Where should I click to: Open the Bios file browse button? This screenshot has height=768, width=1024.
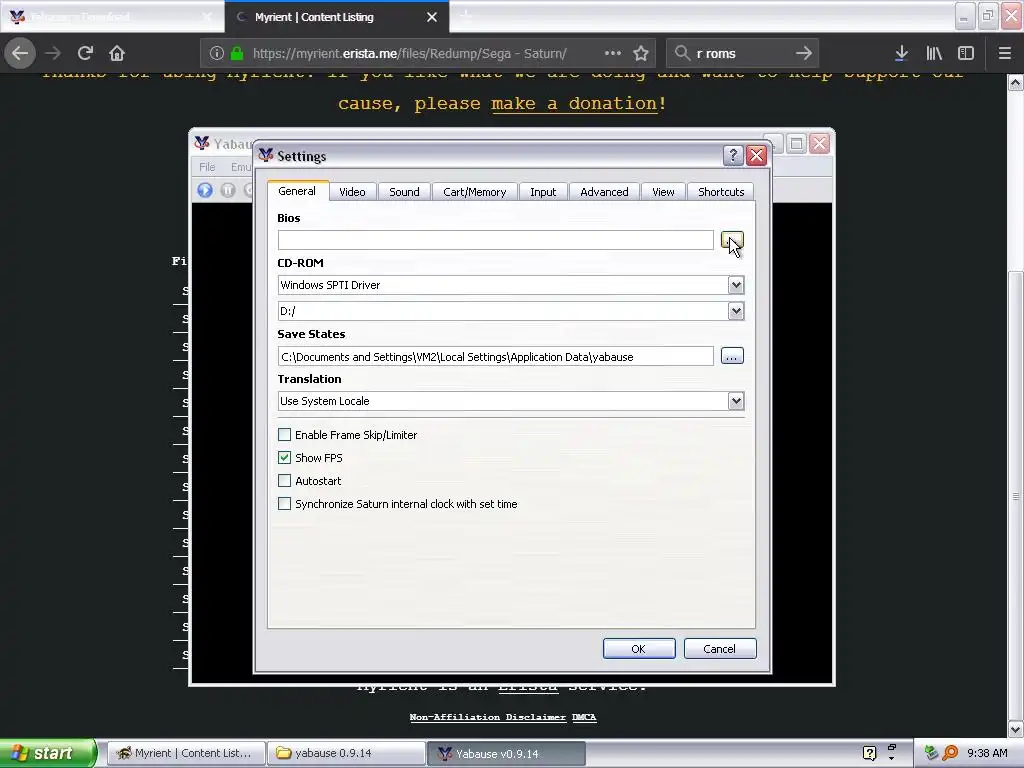click(x=731, y=240)
